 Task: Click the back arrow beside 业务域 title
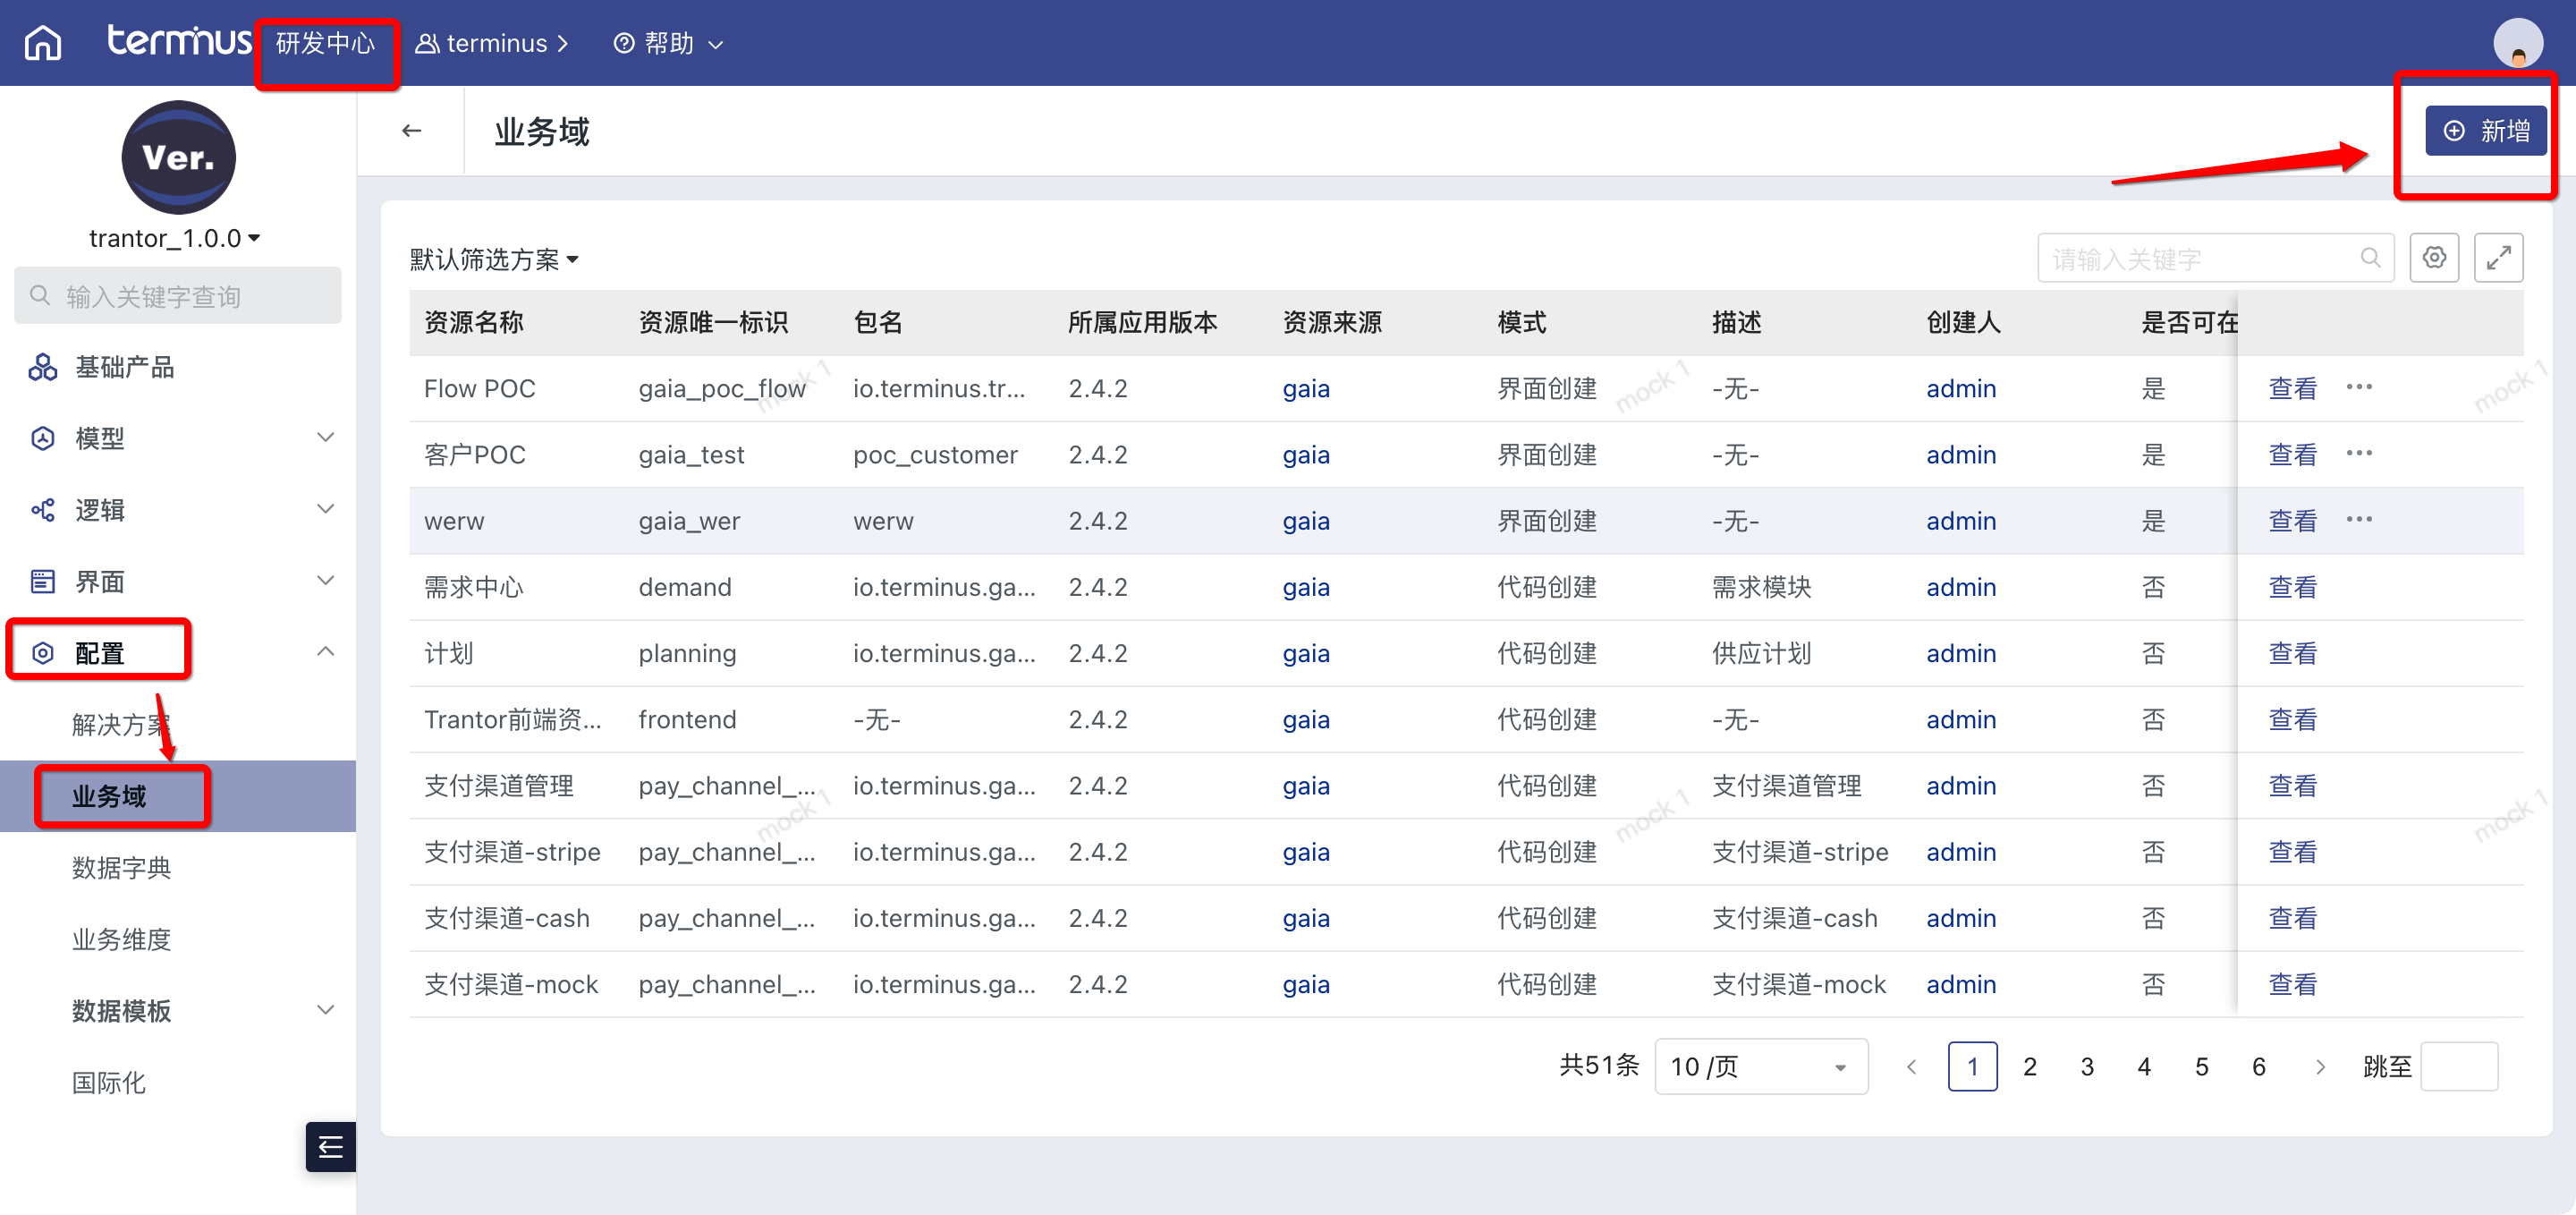coord(411,131)
